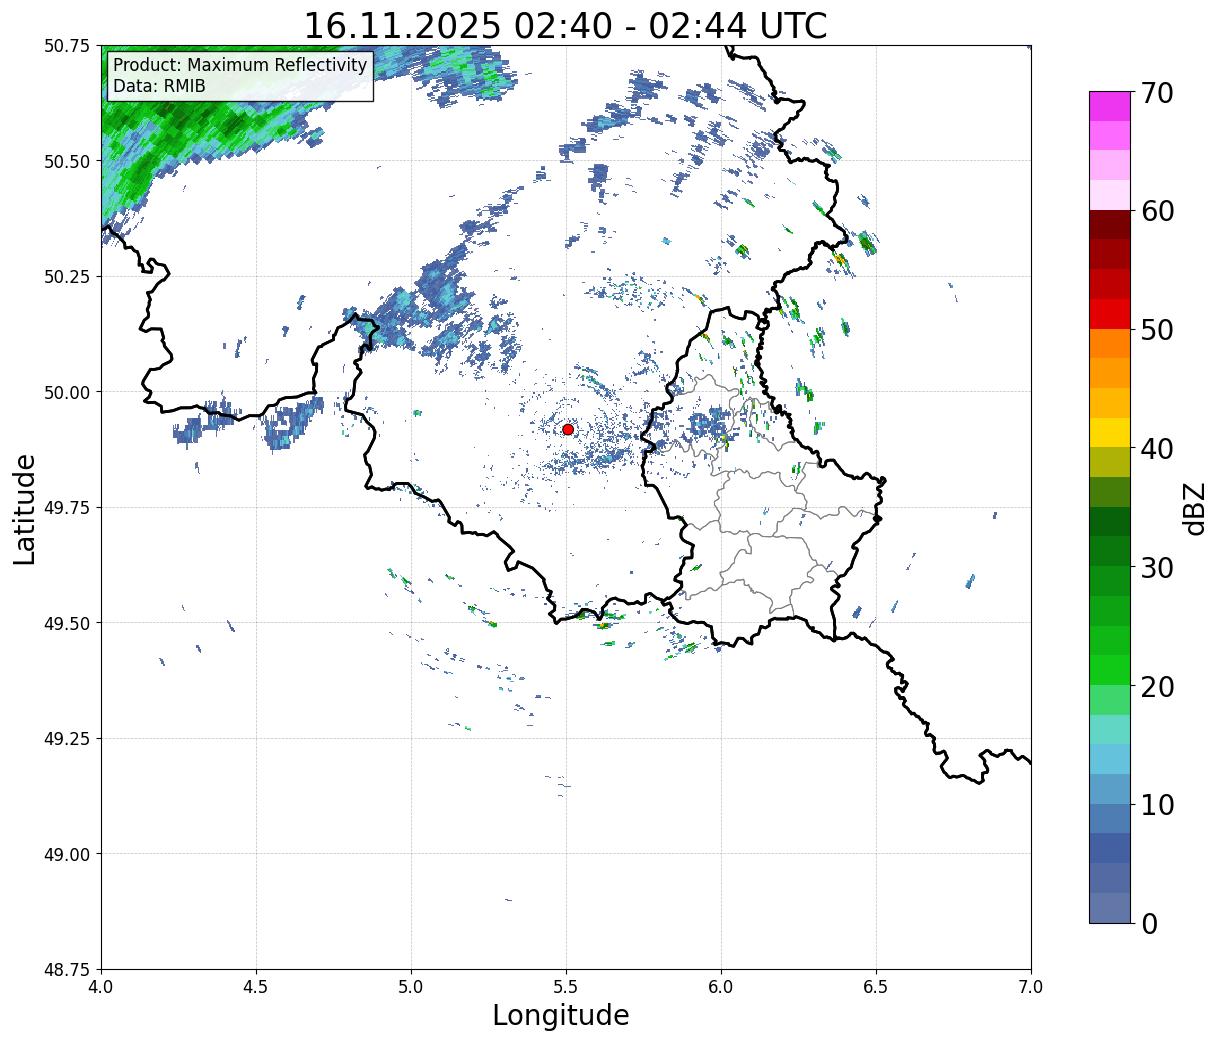Click the latitude tick label '49.50'

tap(67, 623)
